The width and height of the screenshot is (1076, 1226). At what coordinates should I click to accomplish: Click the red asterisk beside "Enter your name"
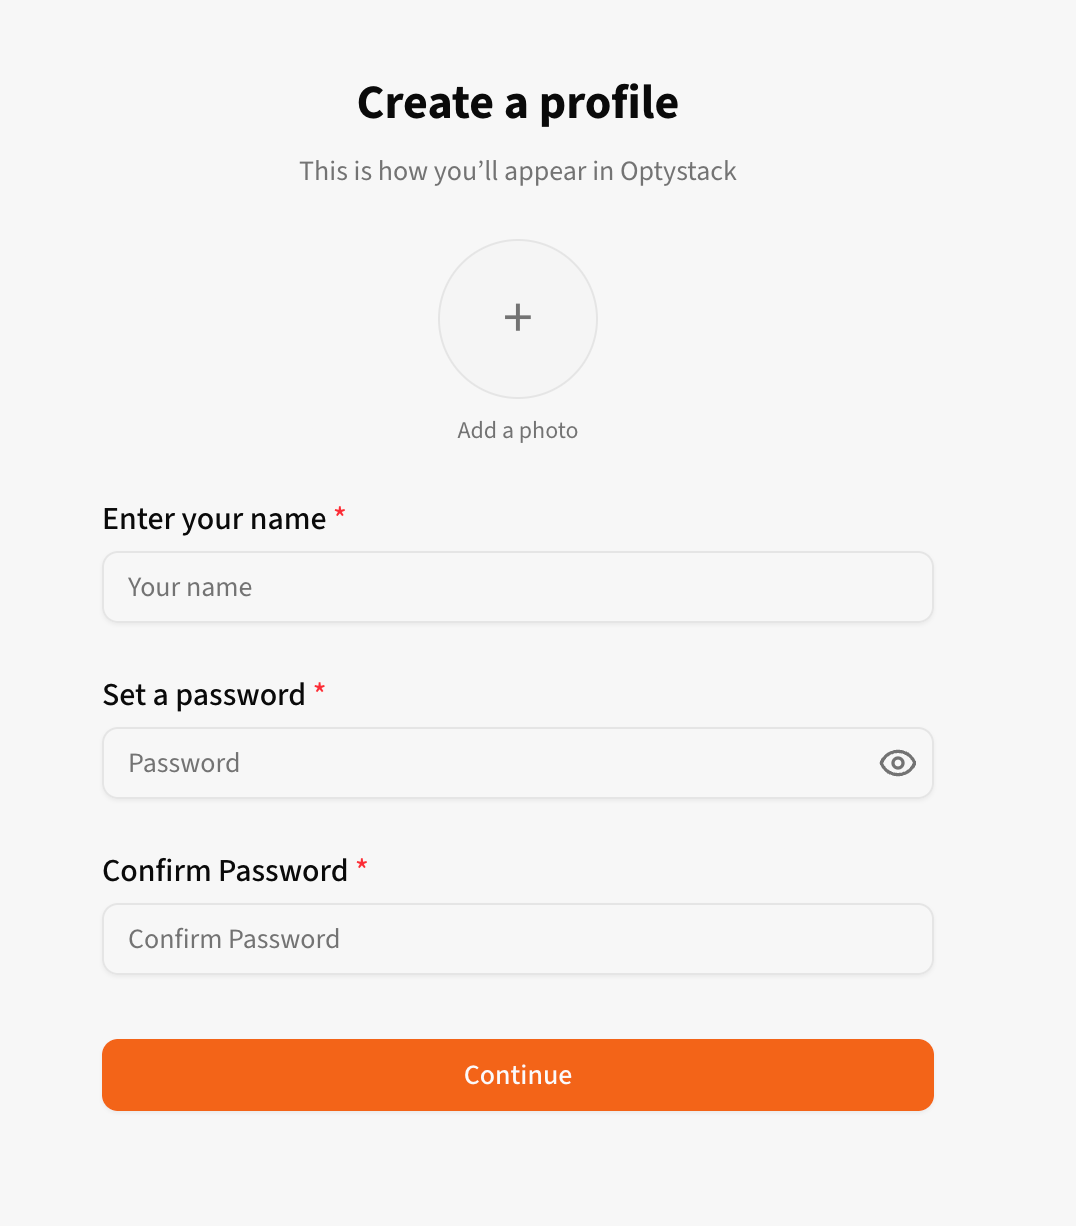click(x=340, y=514)
